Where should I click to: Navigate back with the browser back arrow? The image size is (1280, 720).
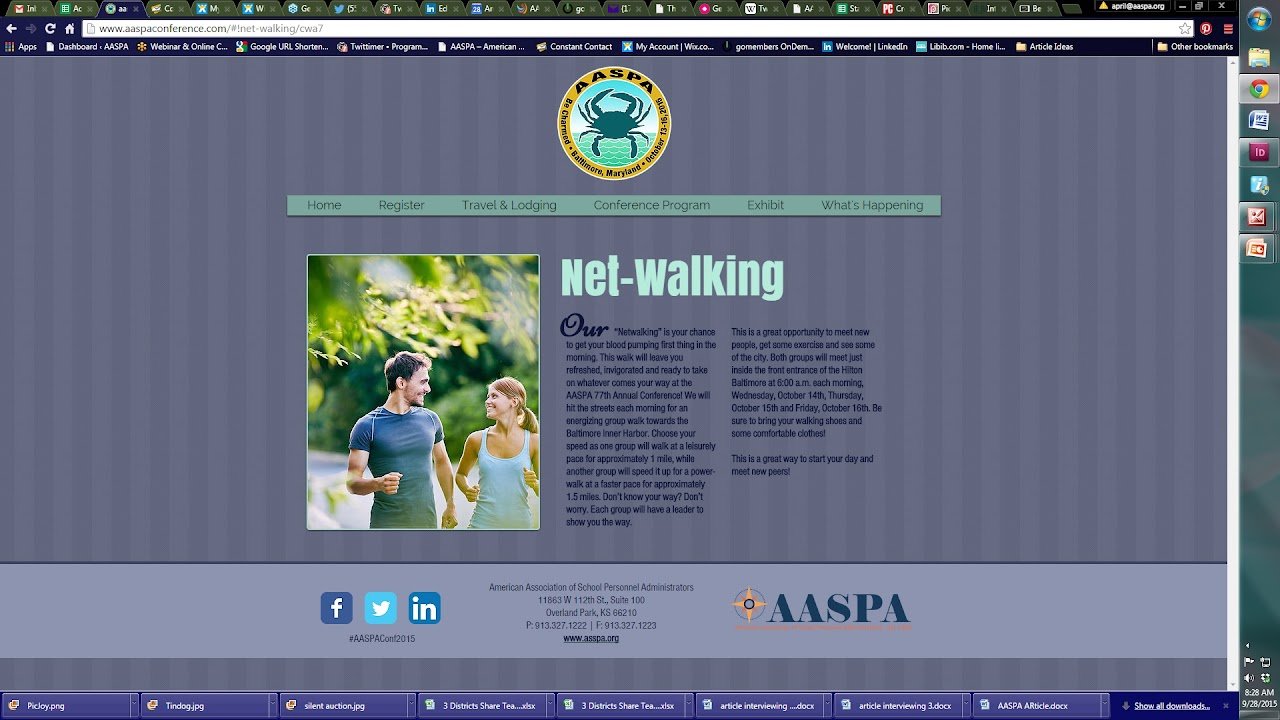[10, 28]
